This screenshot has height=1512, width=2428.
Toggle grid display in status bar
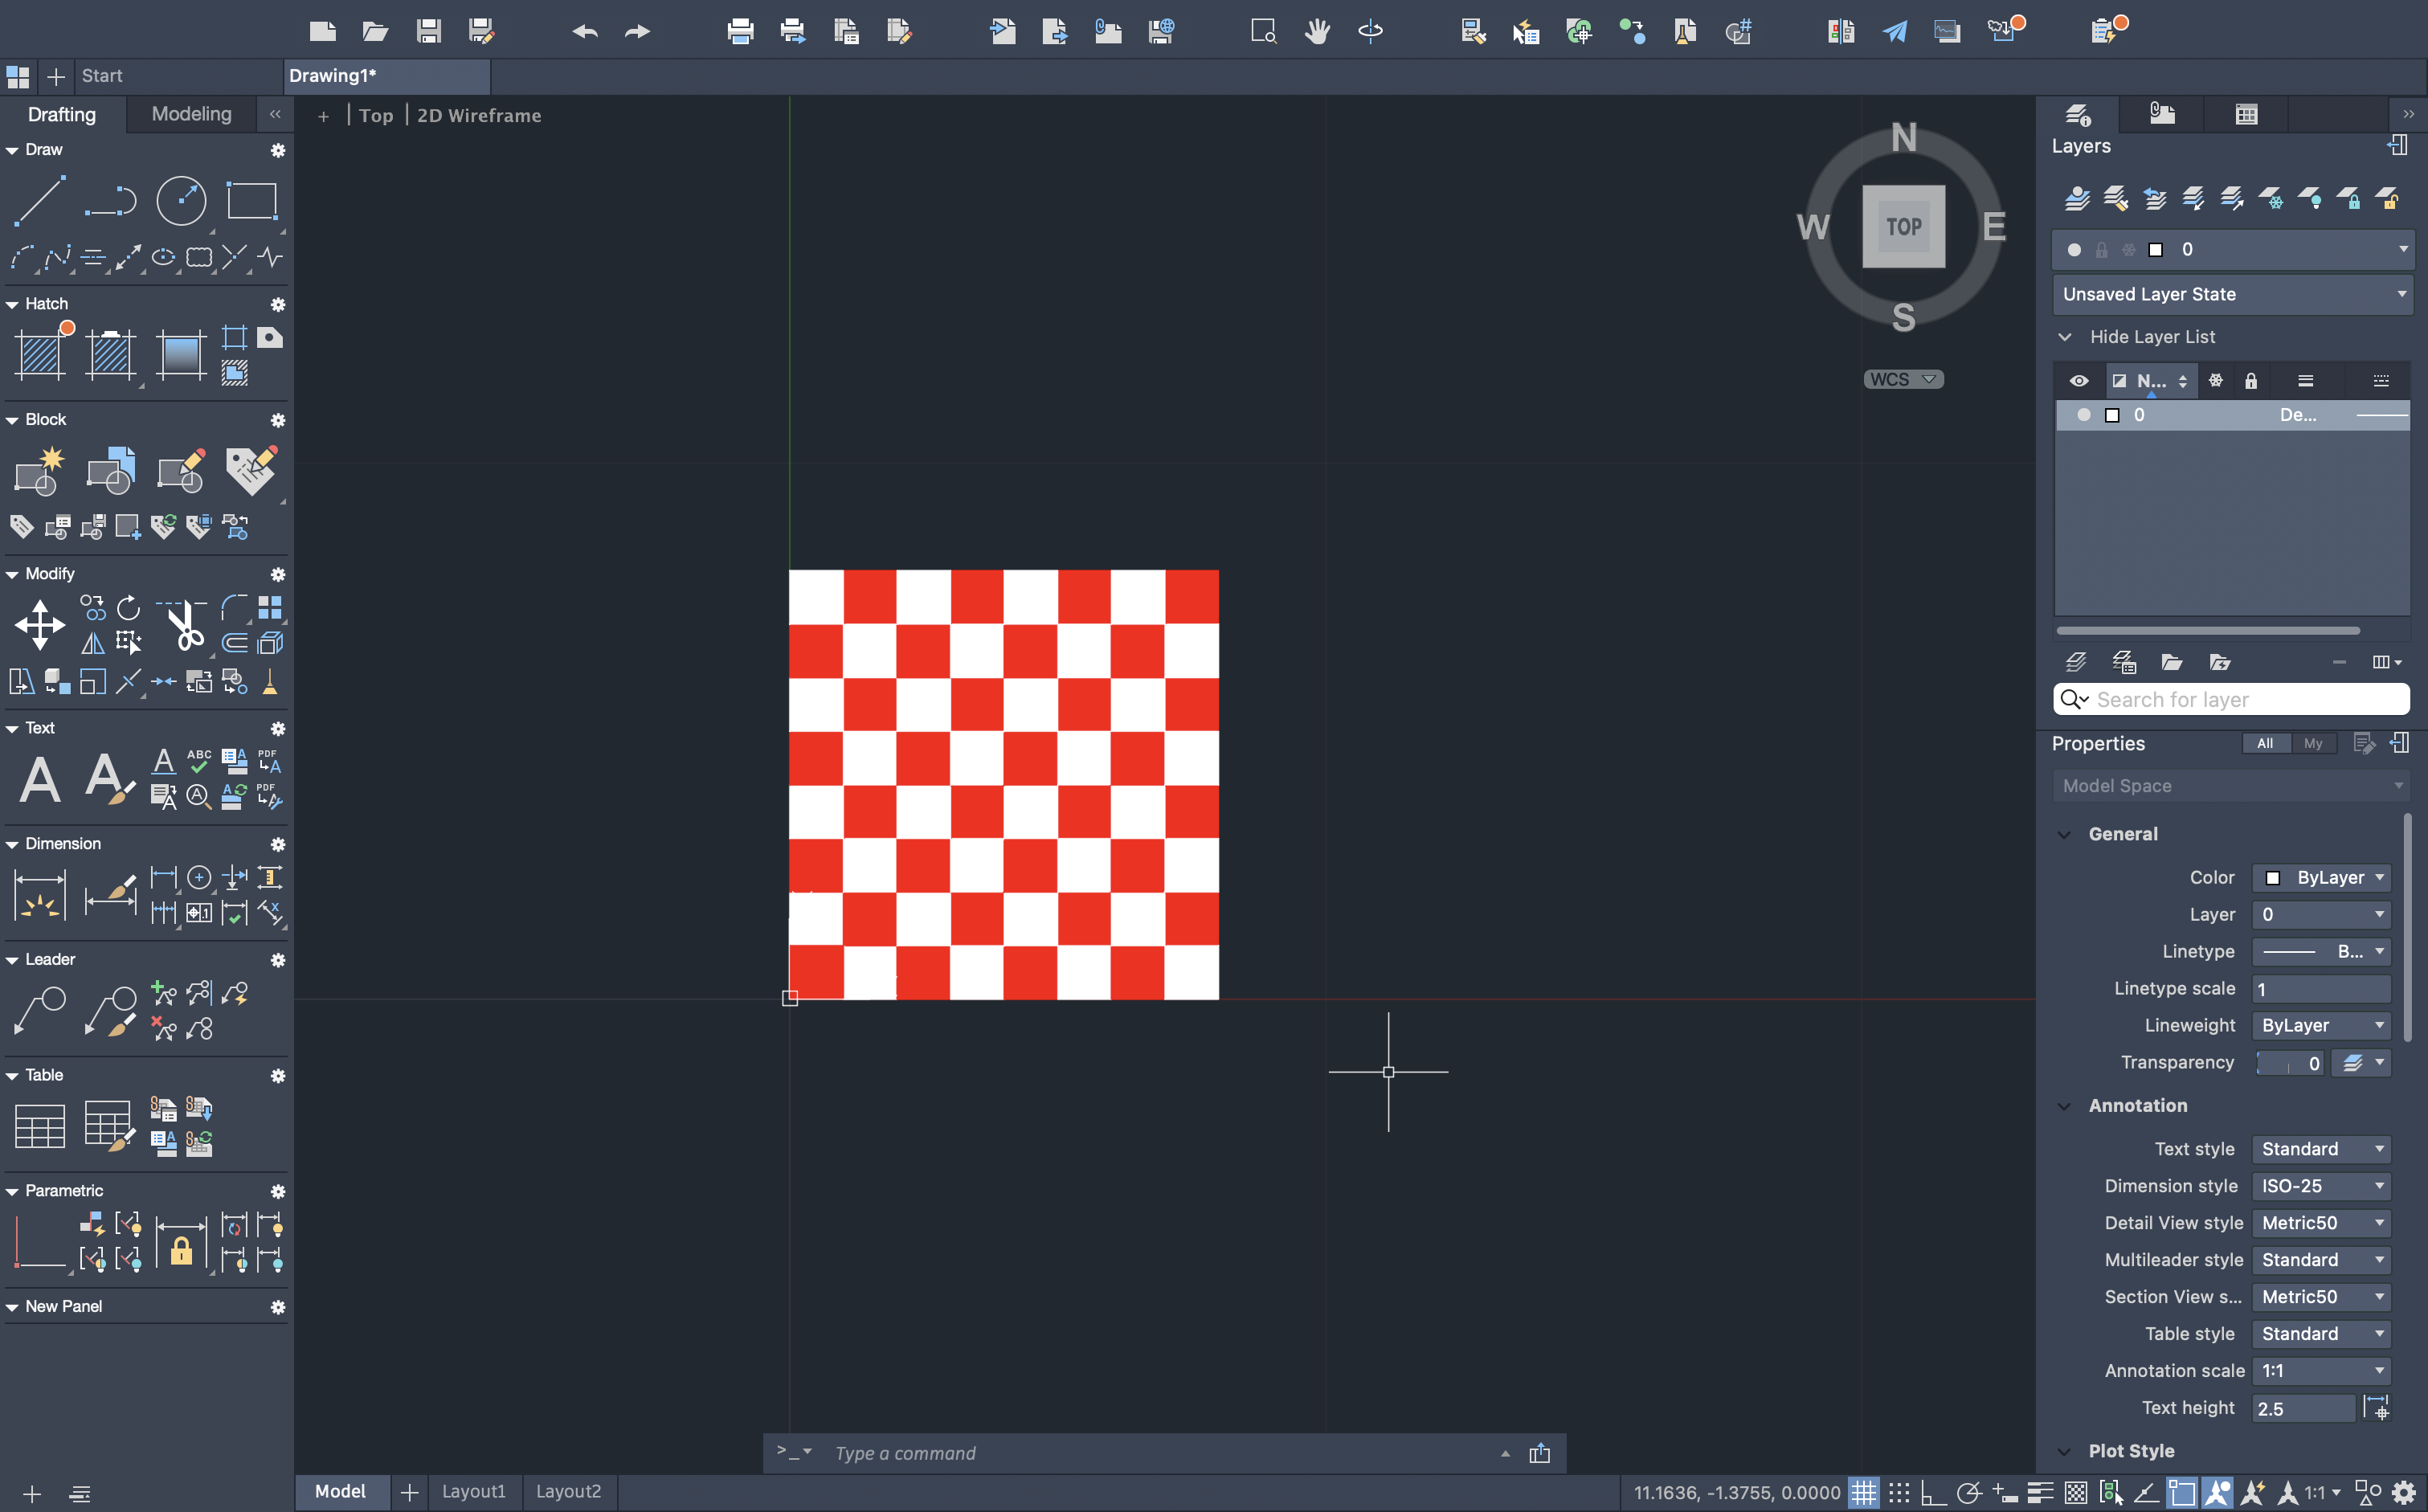(x=1863, y=1492)
